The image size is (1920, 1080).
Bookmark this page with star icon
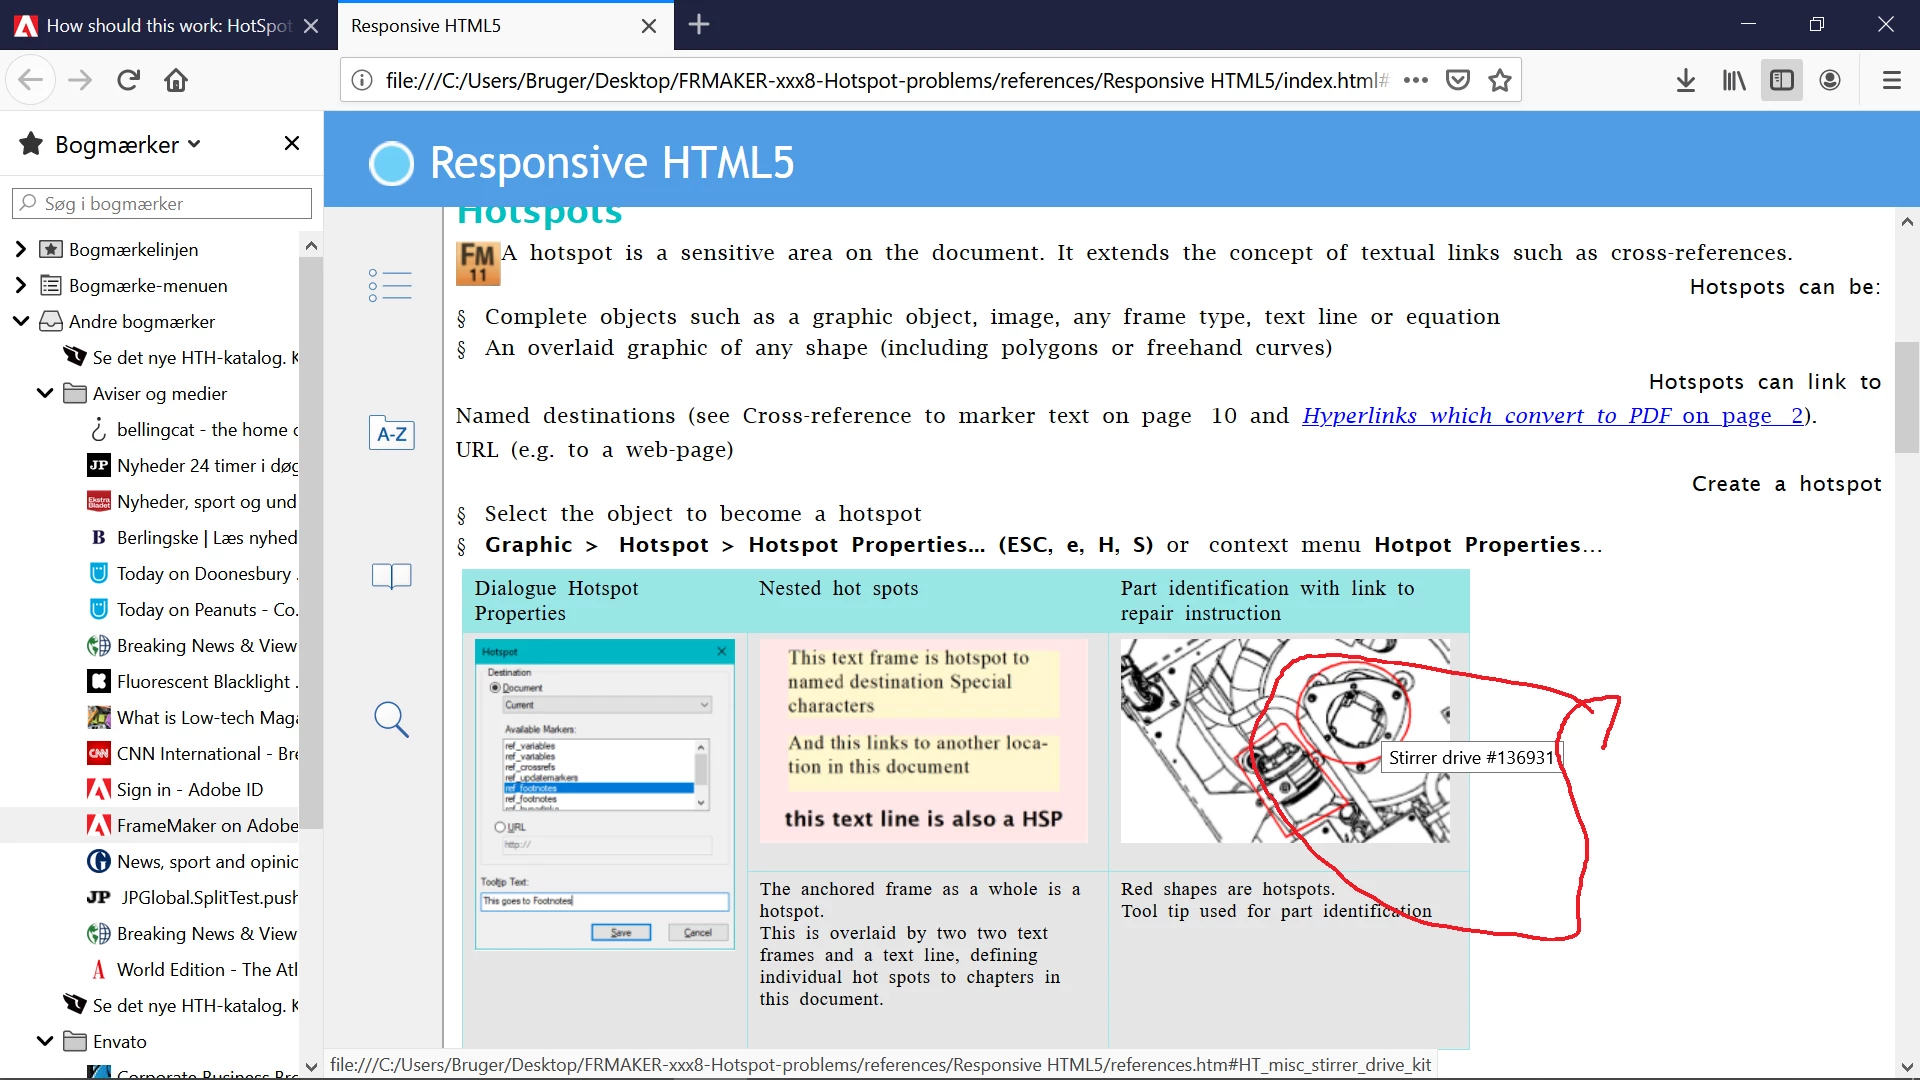coord(1499,80)
